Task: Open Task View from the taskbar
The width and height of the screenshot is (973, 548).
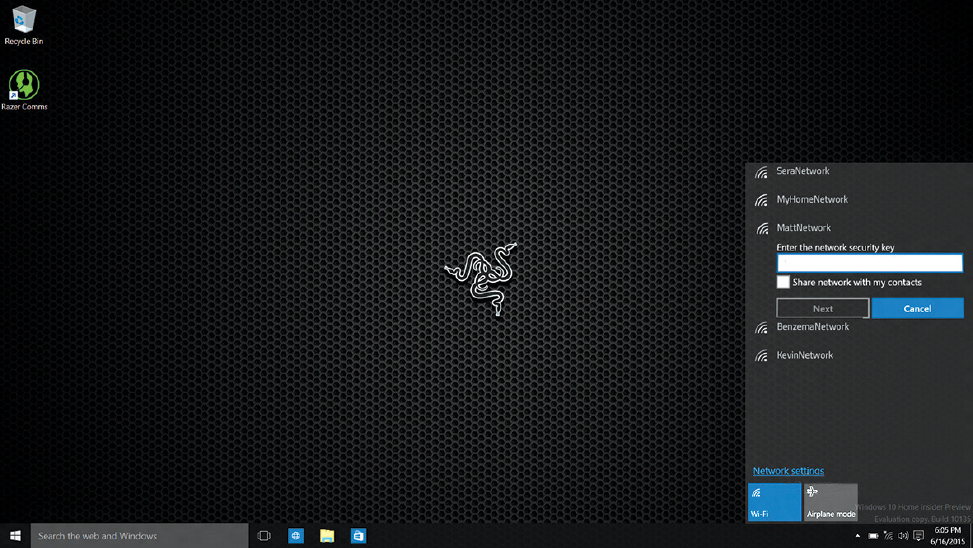Action: point(264,536)
